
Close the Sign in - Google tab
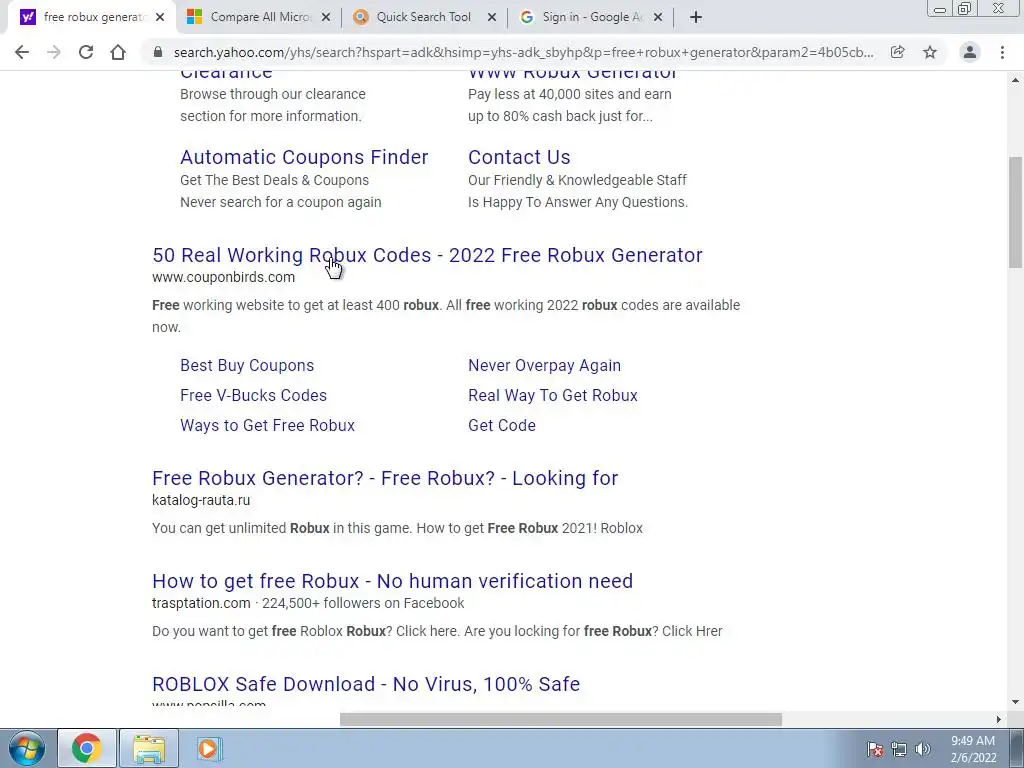pyautogui.click(x=658, y=17)
